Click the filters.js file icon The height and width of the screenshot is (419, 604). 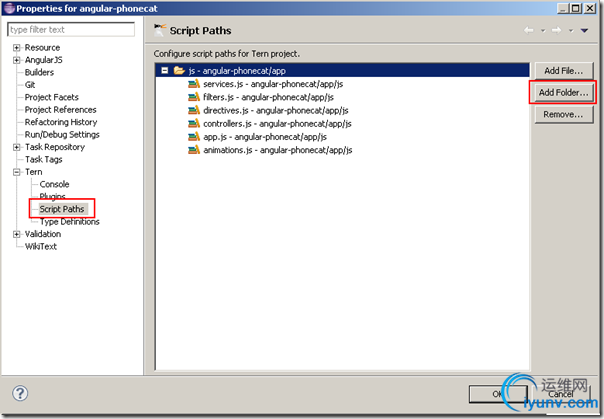(x=194, y=97)
